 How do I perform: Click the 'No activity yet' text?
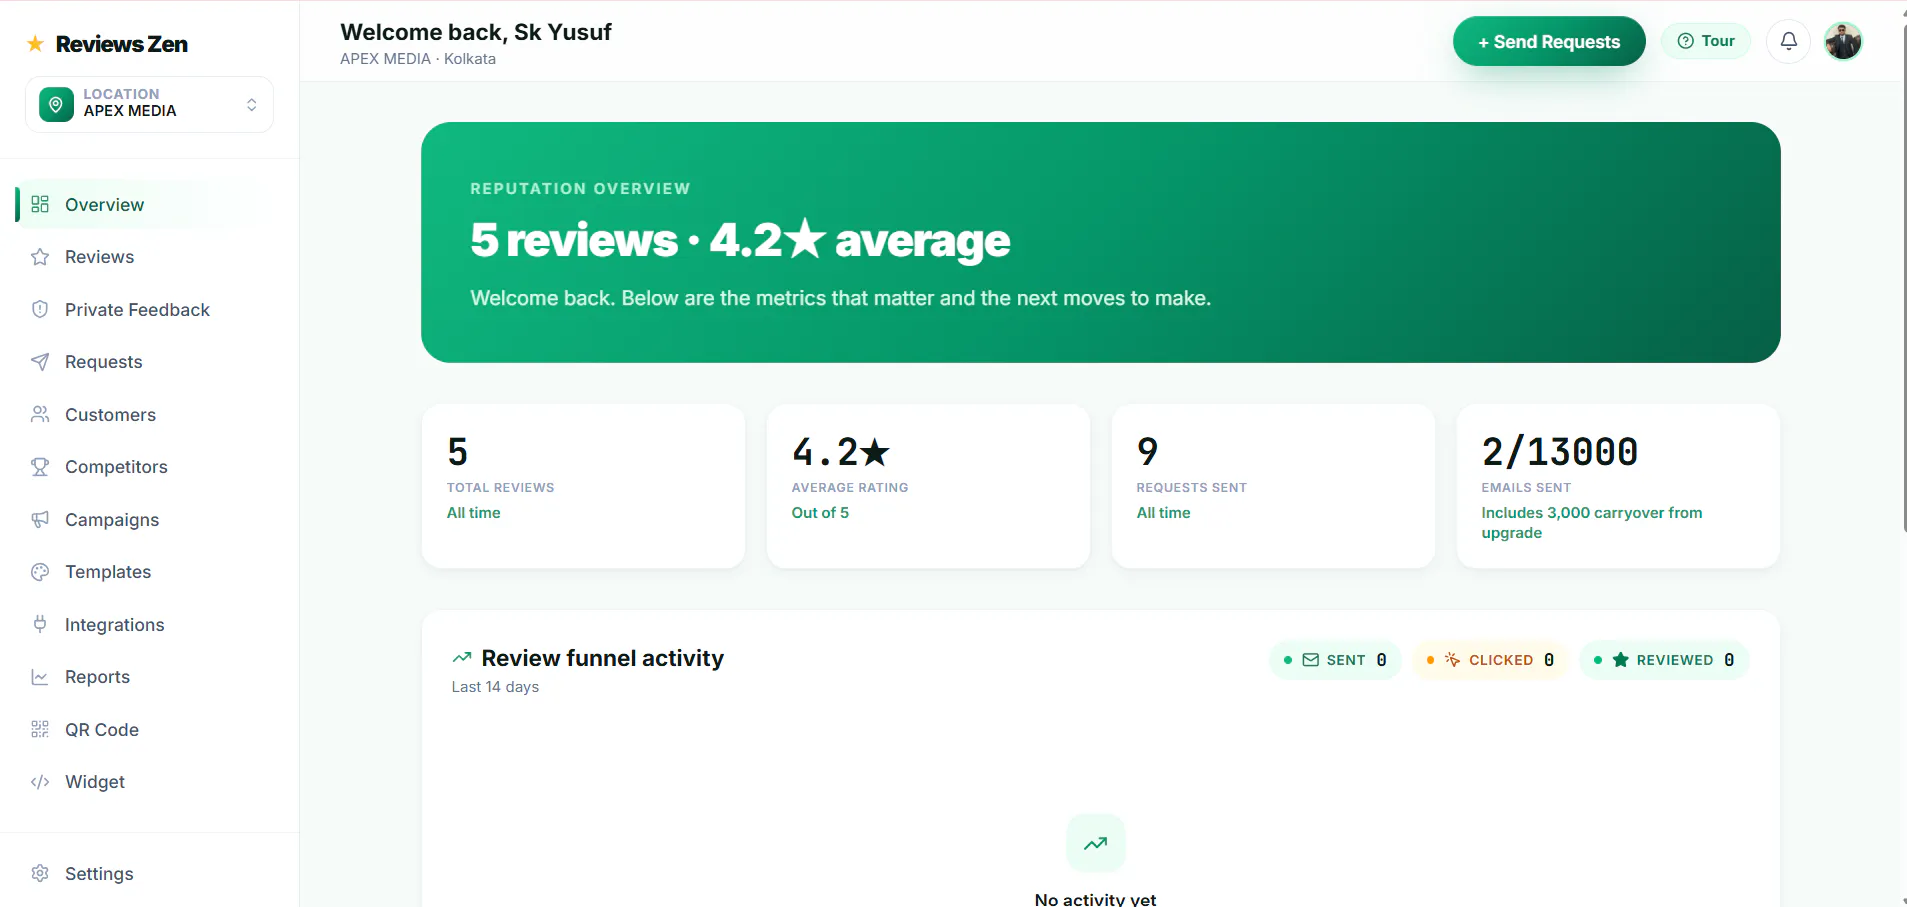point(1095,899)
